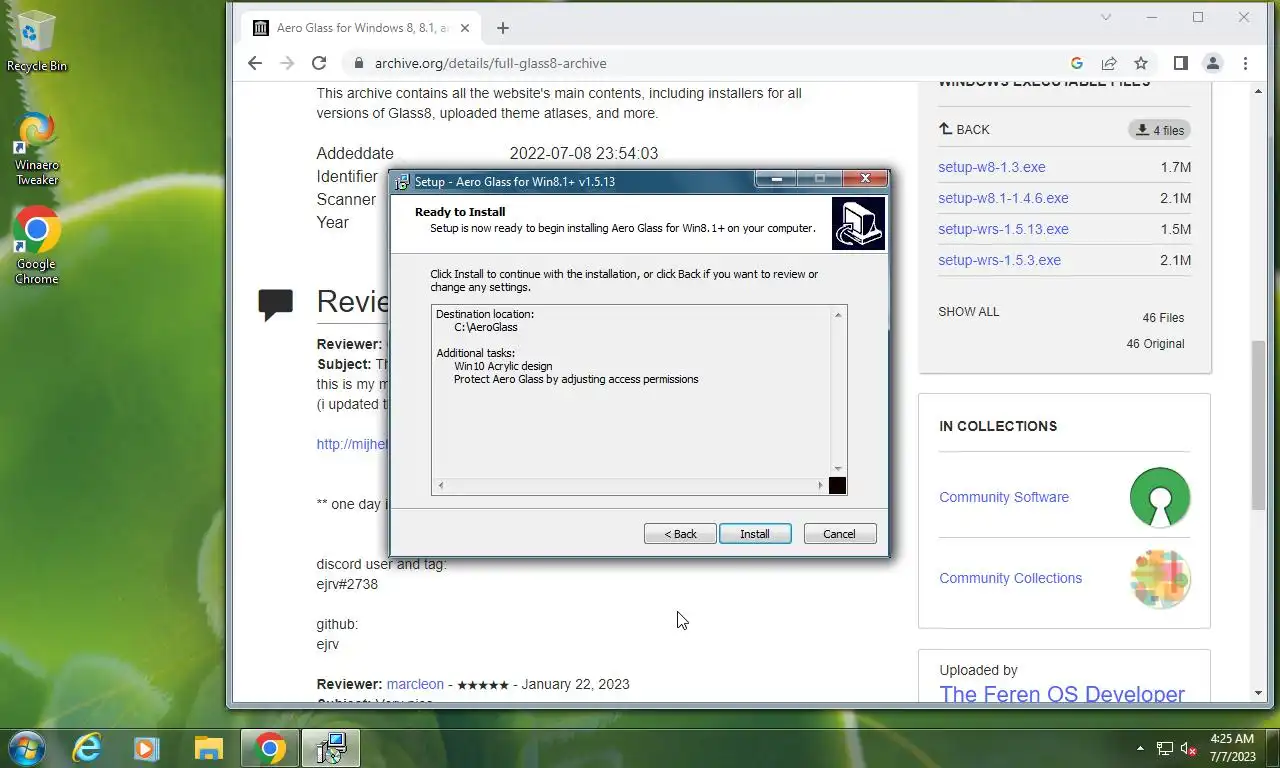
Task: Download setup-w8.1-1.4.6.exe
Action: pos(1003,198)
